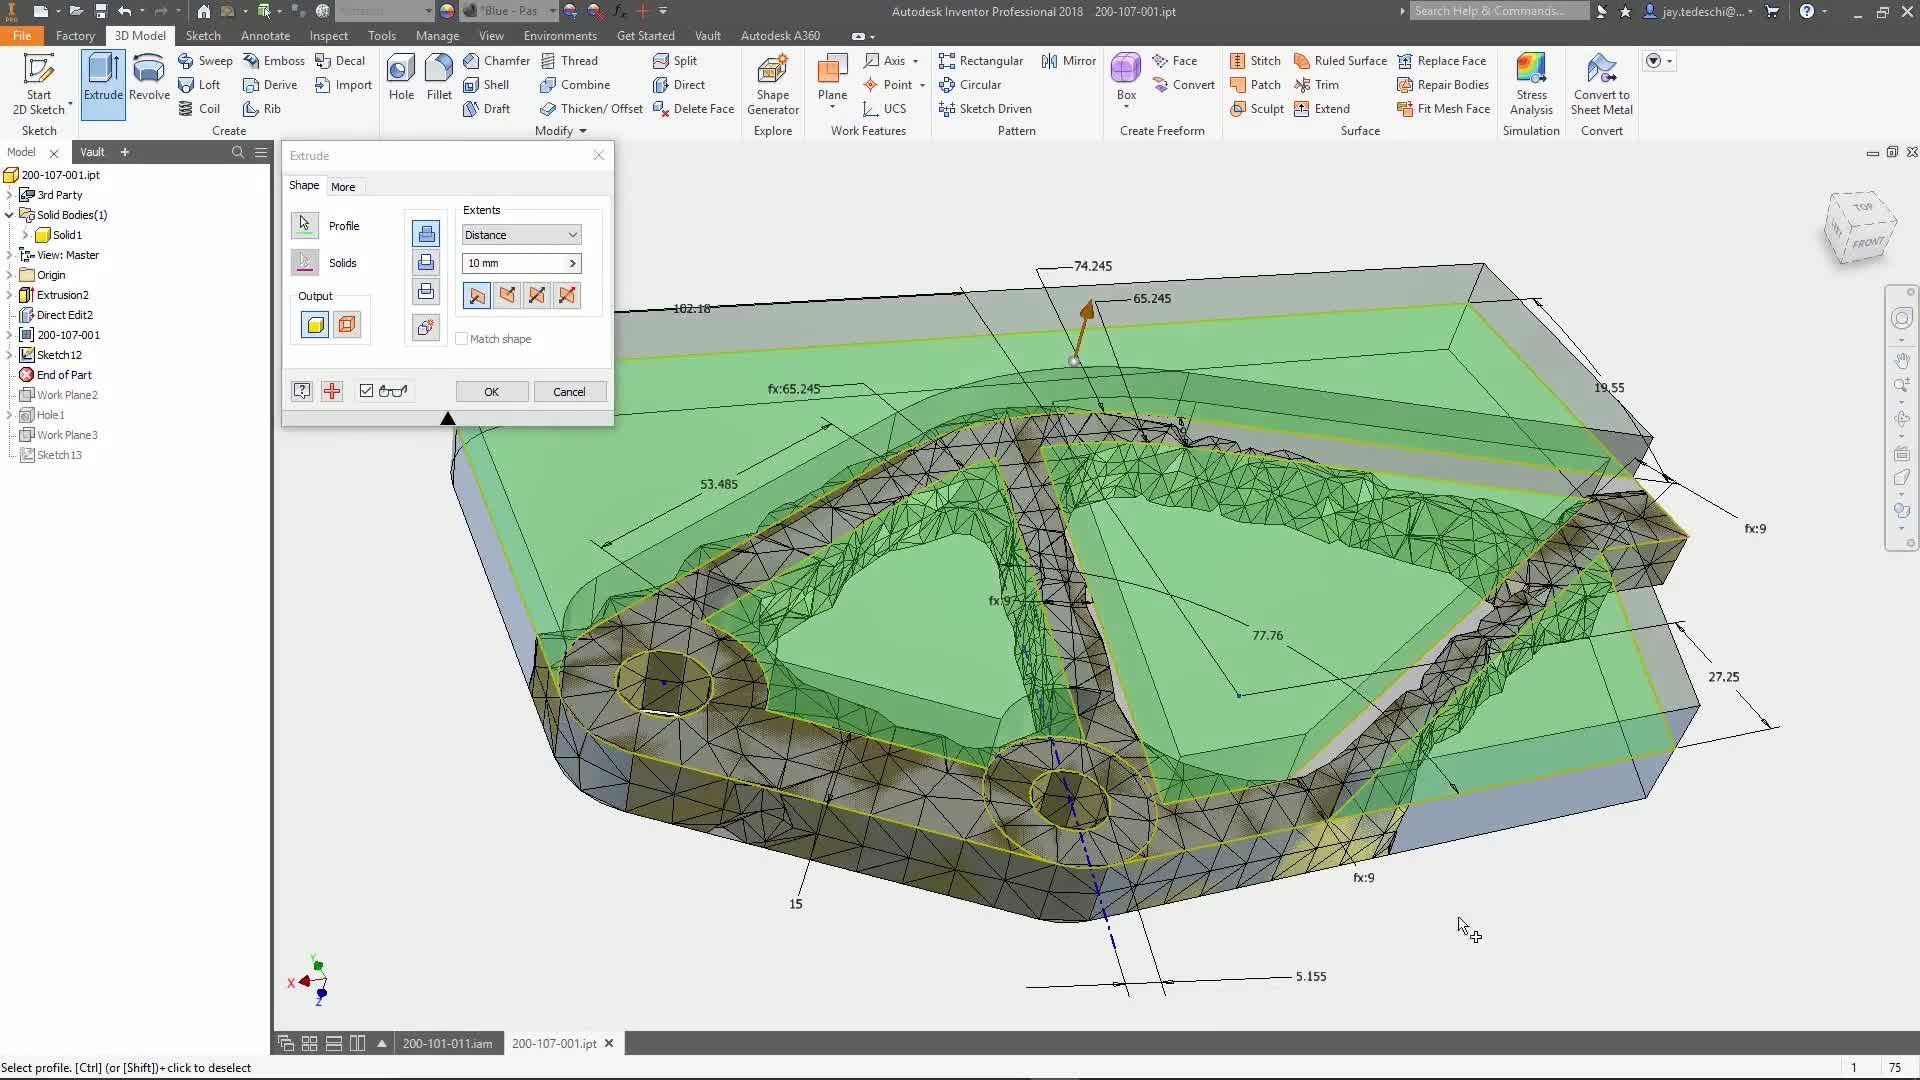Apply the Fillet tool
This screenshot has height=1080, width=1920.
coord(439,80)
